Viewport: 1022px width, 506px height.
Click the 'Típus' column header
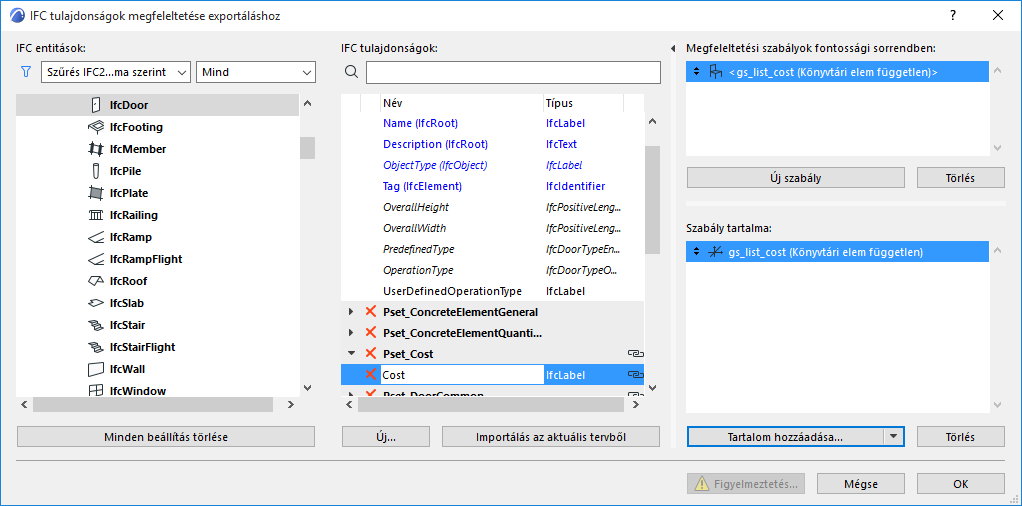(x=583, y=103)
